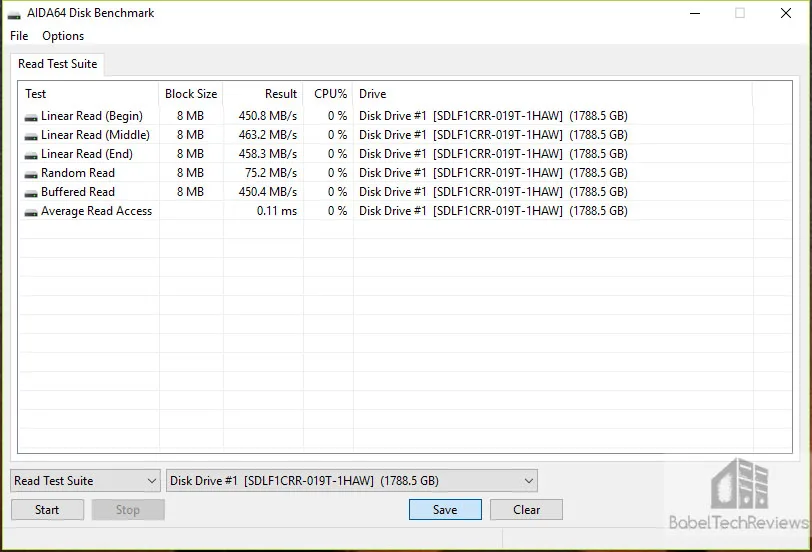
Task: Click the 450.4 MB/s result value
Action: click(x=268, y=192)
